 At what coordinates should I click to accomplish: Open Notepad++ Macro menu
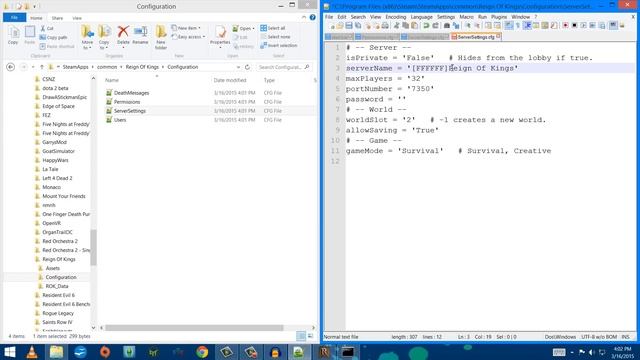pyautogui.click(x=466, y=17)
